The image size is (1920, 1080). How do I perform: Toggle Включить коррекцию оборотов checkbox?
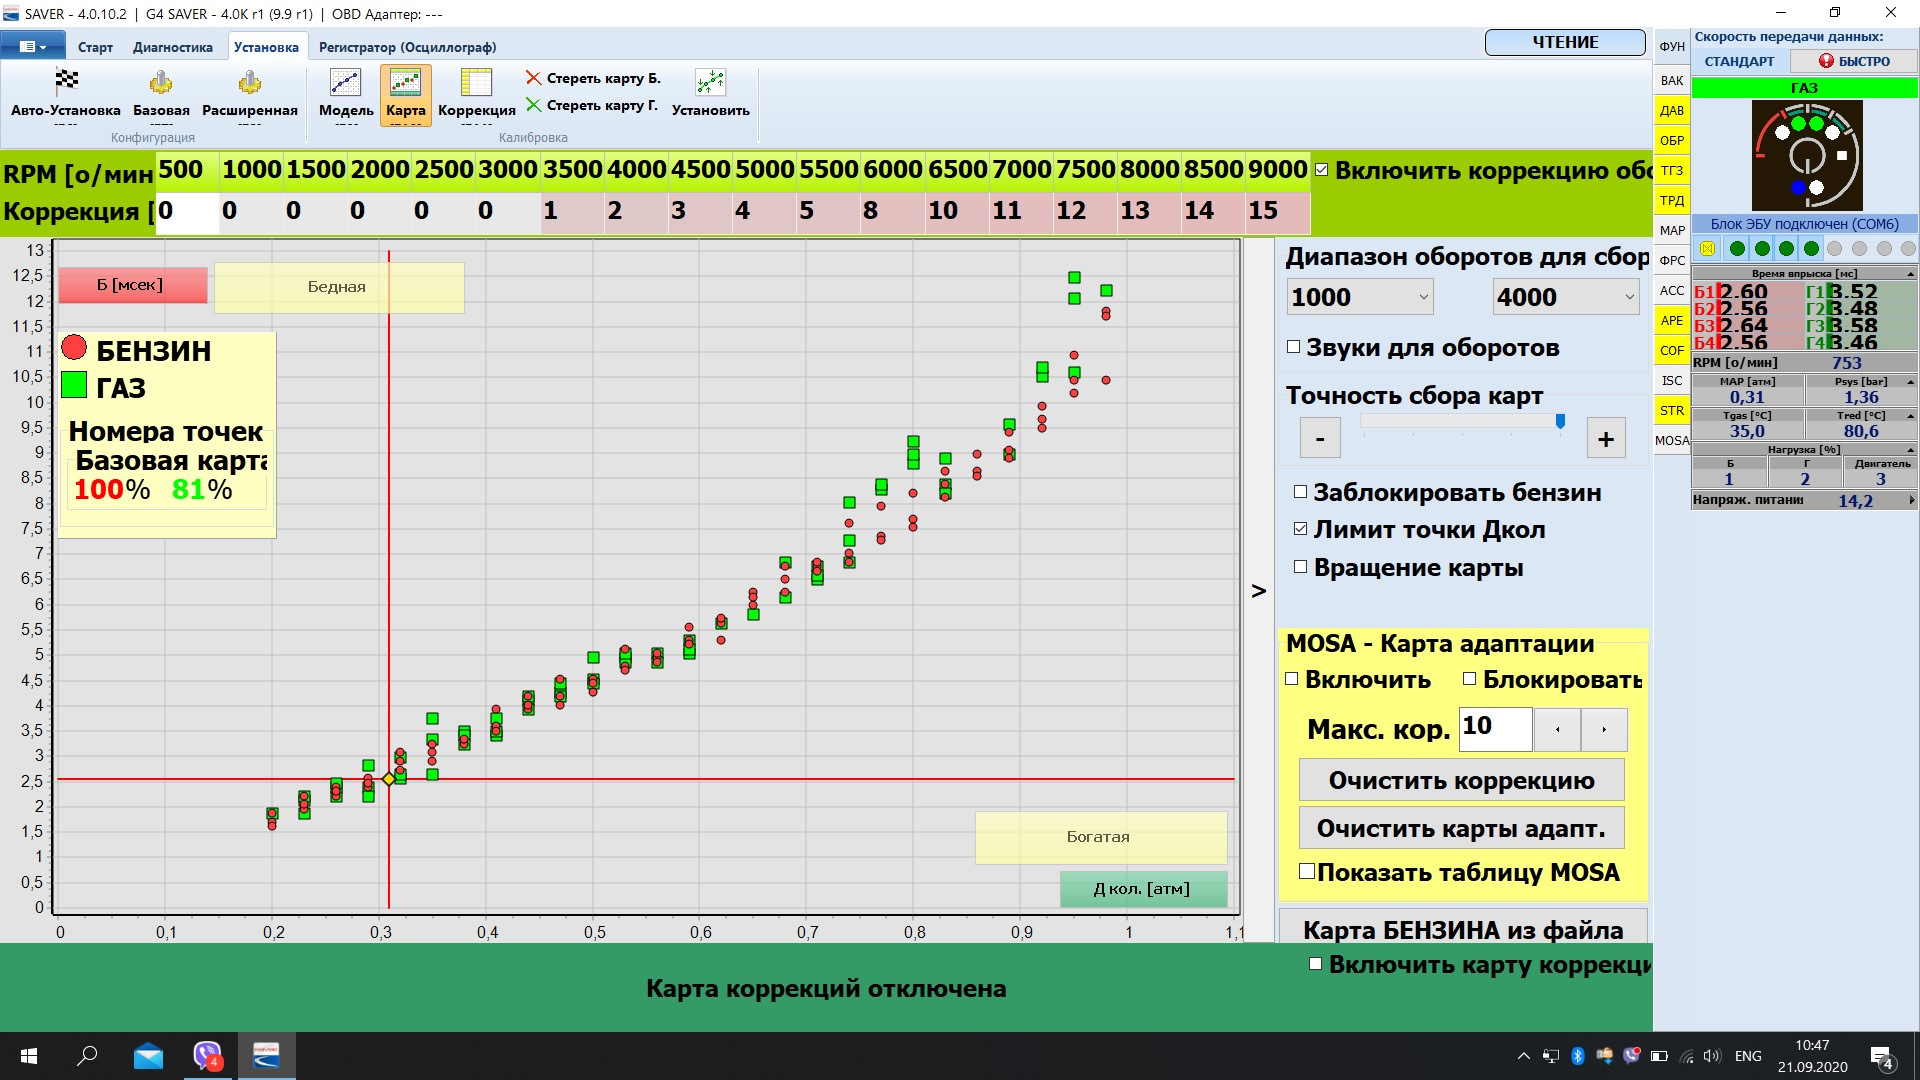1322,170
